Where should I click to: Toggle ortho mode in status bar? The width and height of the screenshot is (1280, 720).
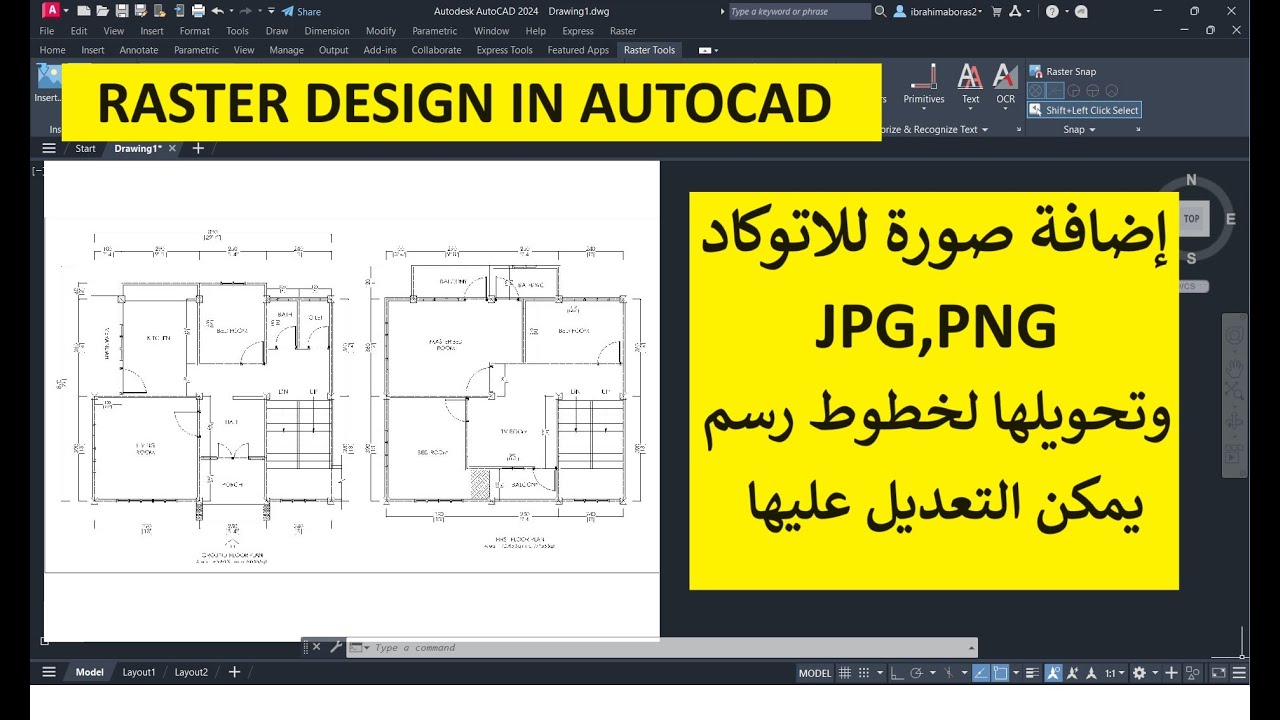click(x=896, y=673)
